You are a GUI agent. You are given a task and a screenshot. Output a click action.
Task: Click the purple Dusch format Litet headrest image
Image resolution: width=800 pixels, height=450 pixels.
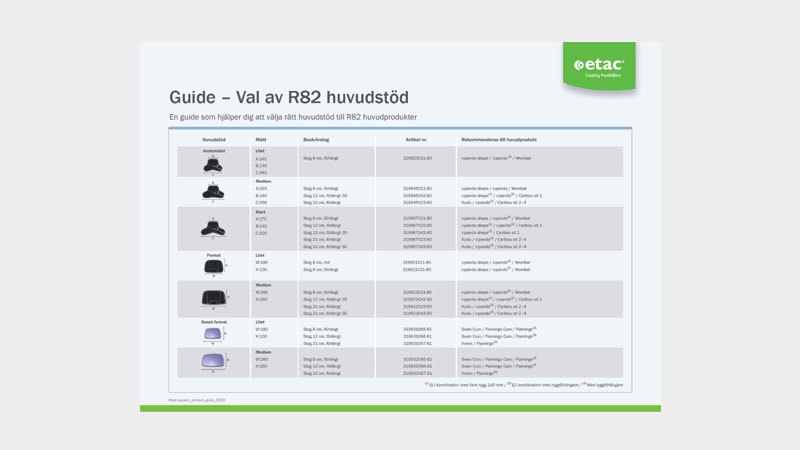click(212, 334)
